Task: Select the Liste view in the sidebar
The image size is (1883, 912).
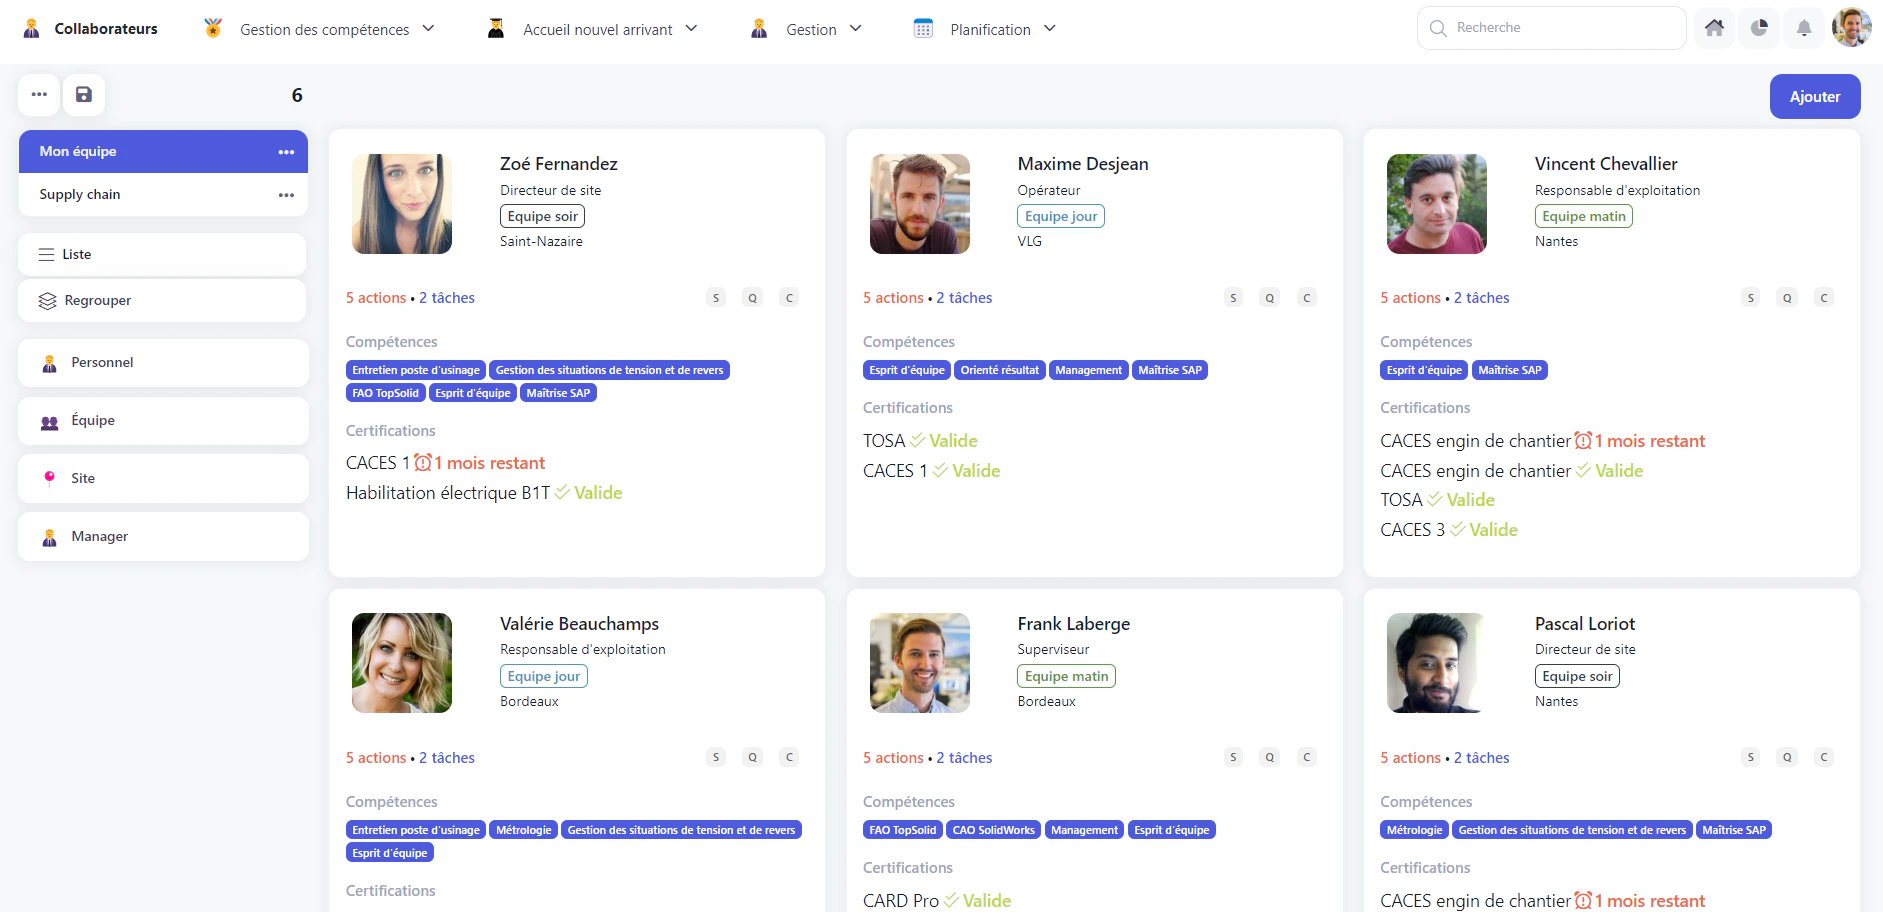Action: click(x=162, y=254)
